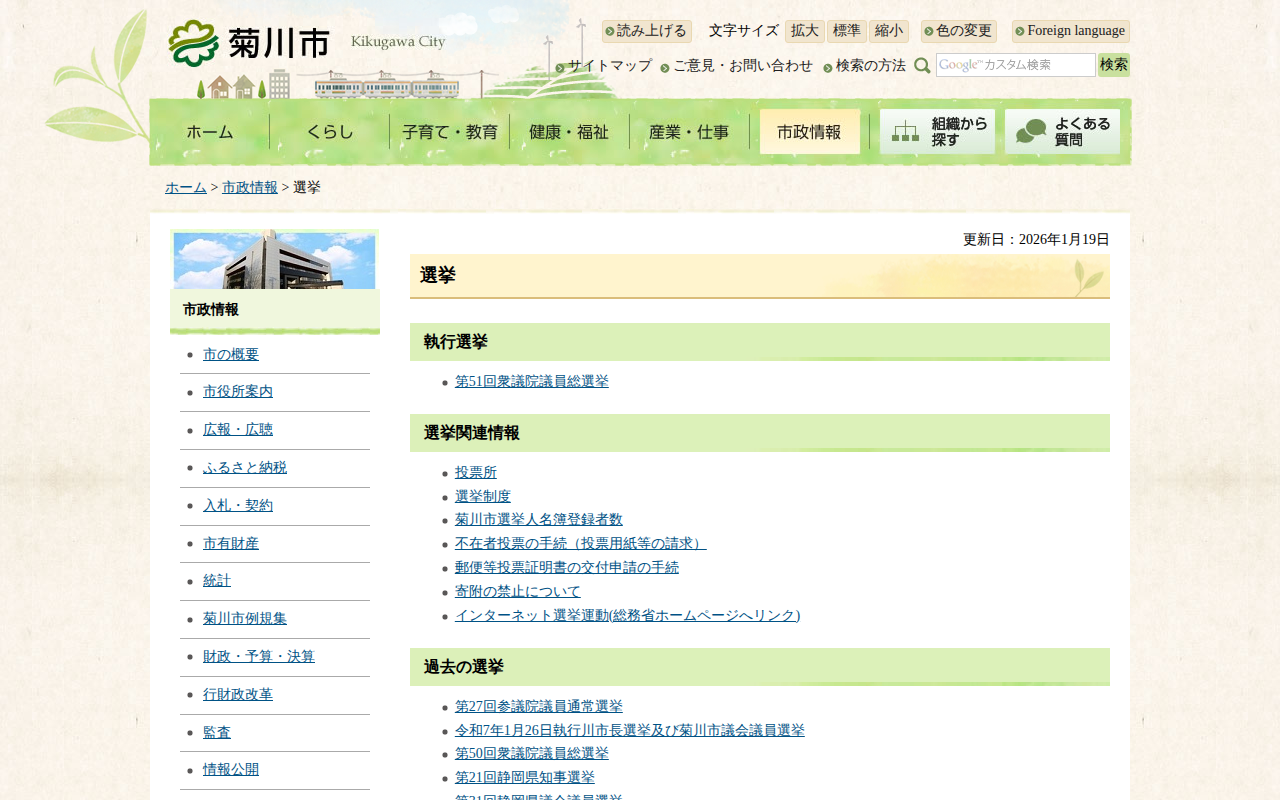
Task: Reset text size with 標準
Action: point(847,31)
